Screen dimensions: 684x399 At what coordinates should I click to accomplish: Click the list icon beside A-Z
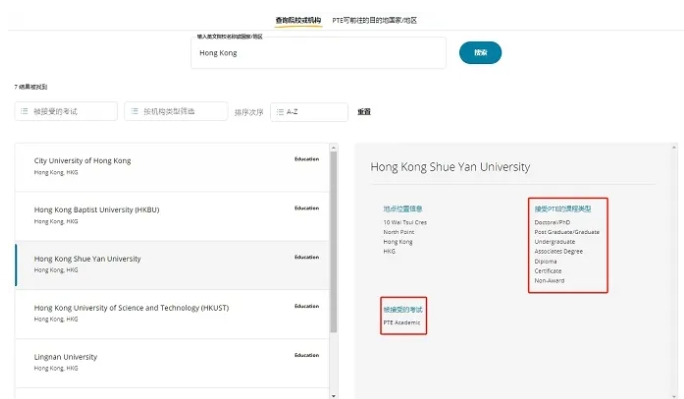point(280,112)
